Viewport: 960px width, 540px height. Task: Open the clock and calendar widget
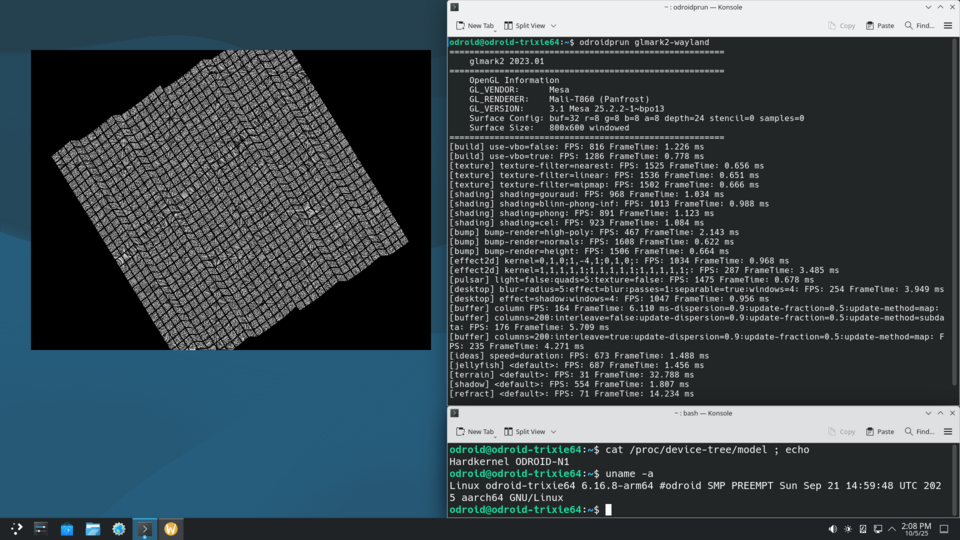pyautogui.click(x=916, y=528)
